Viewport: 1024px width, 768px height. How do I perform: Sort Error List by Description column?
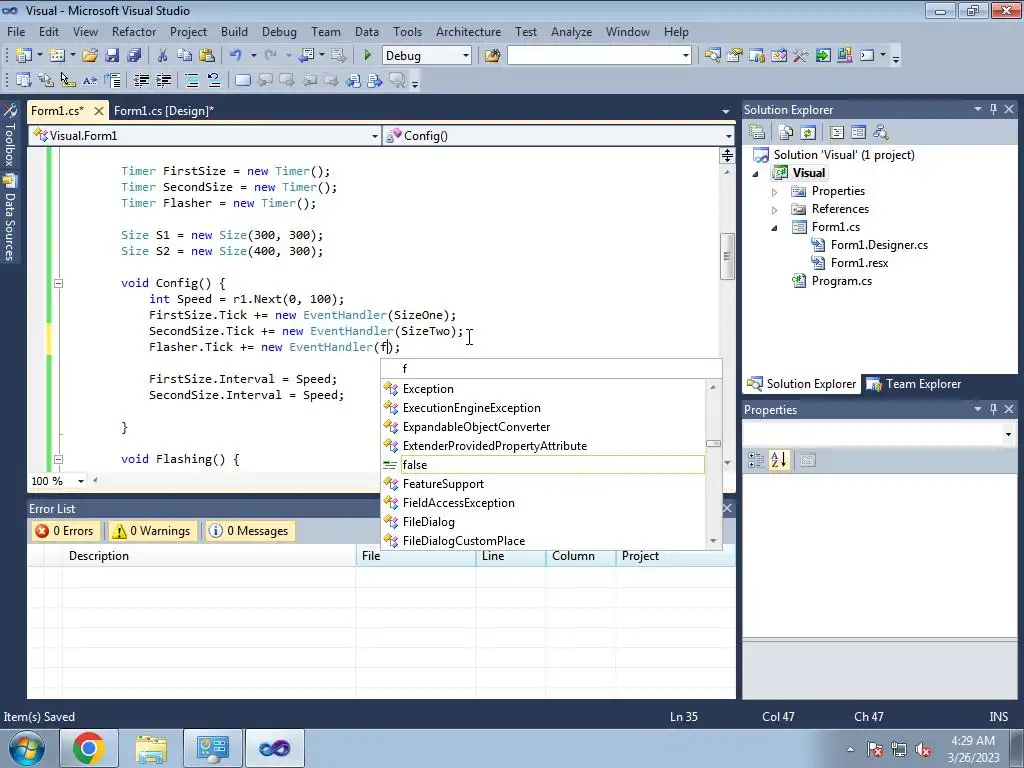point(209,556)
